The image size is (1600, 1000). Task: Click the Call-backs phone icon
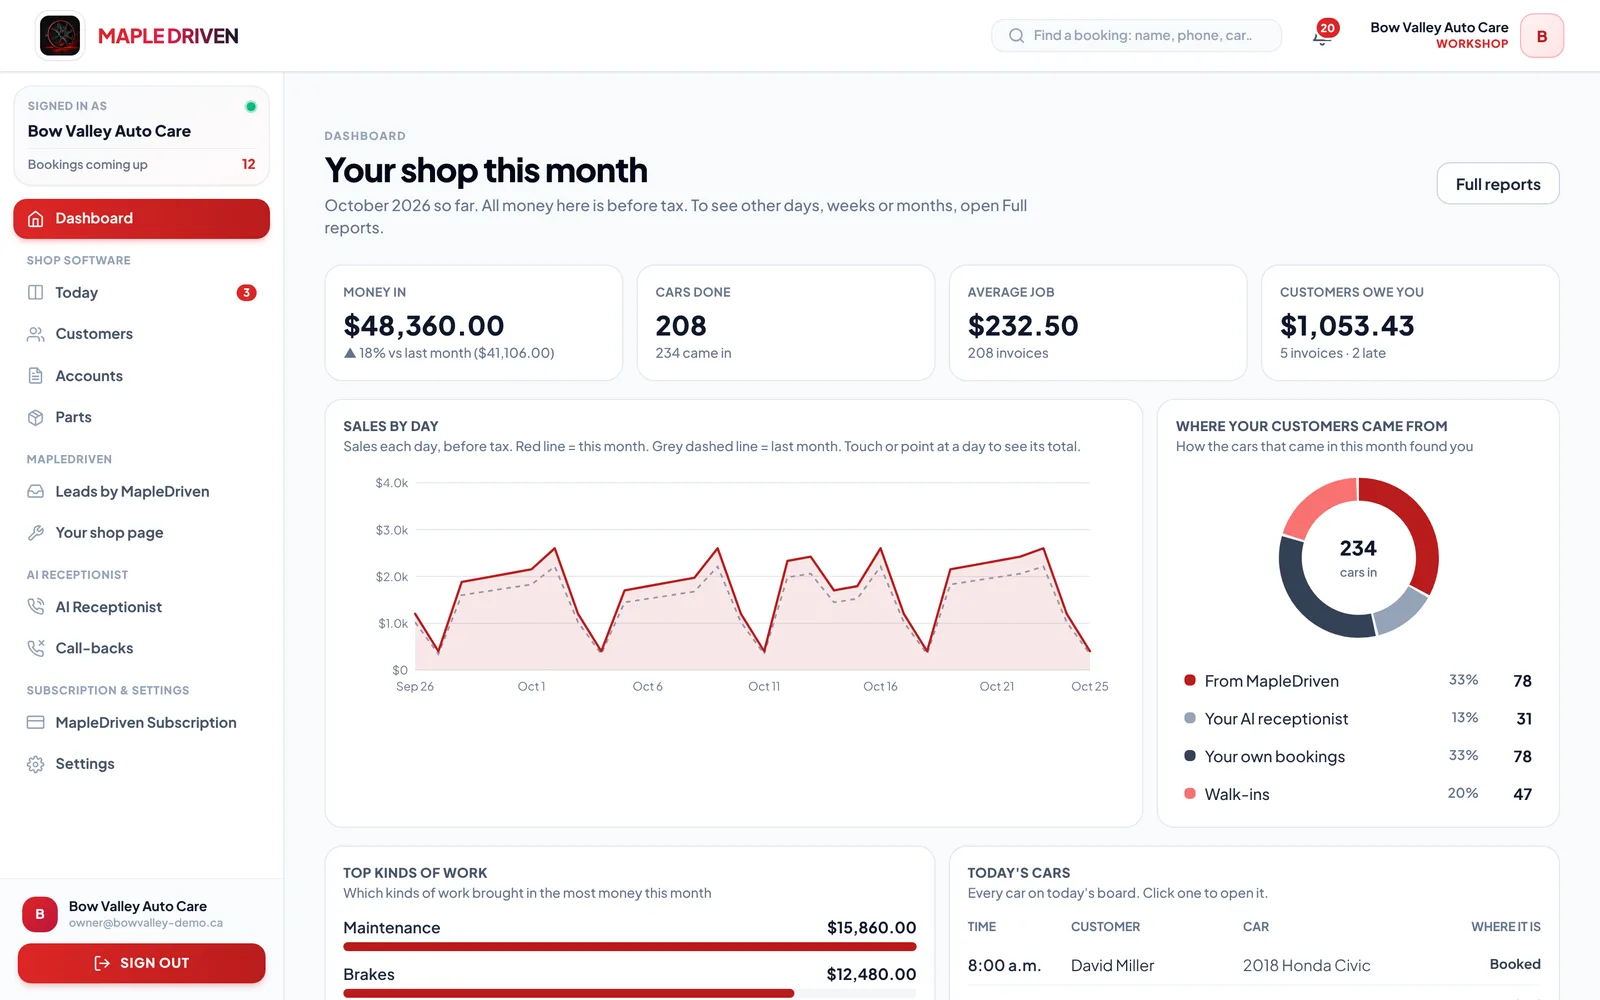[36, 648]
